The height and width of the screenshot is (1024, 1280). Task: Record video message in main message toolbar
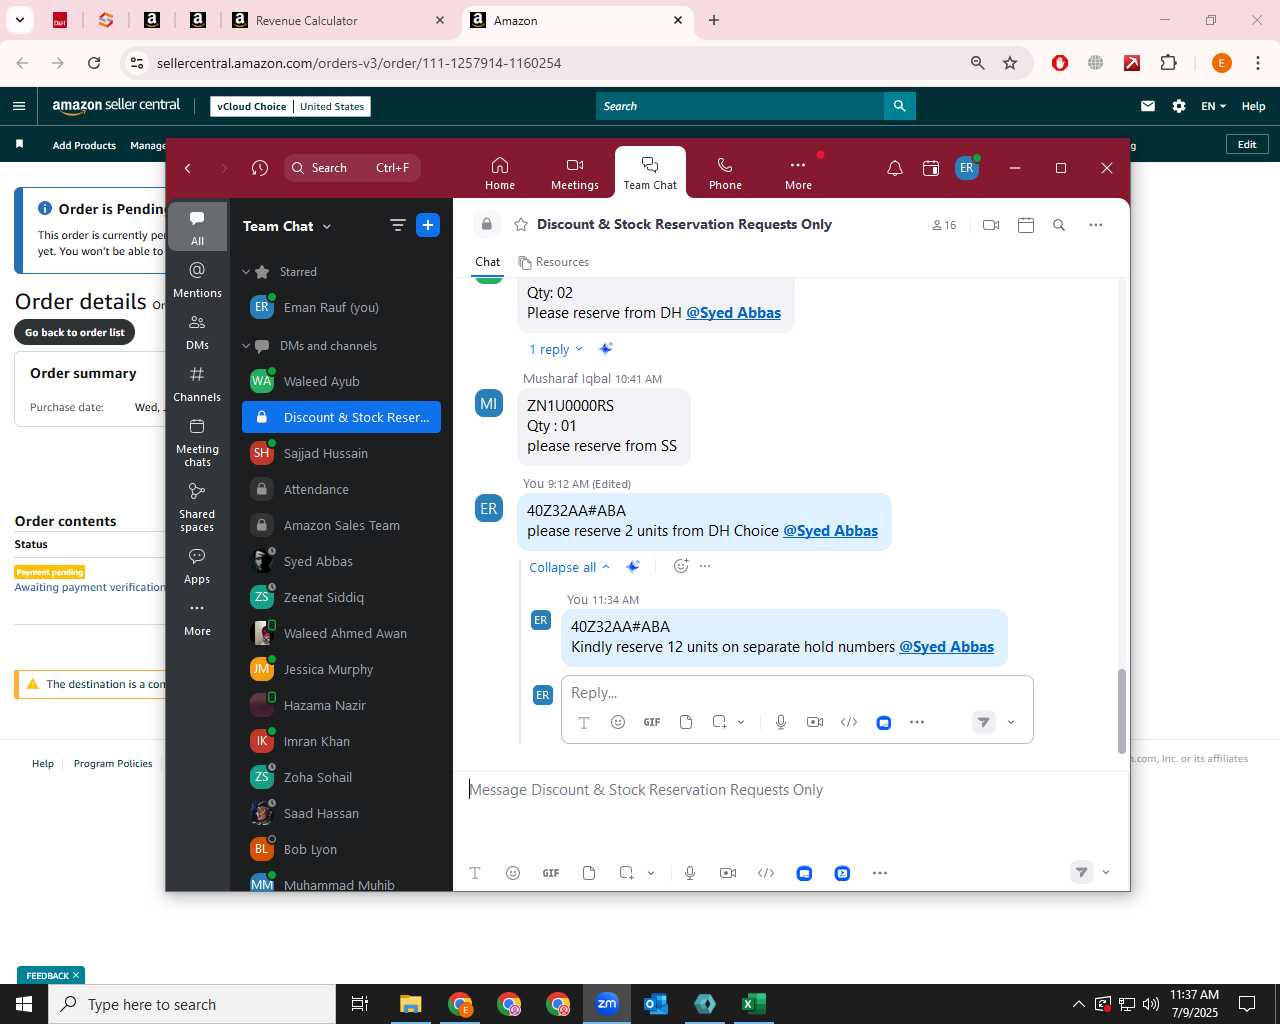(x=728, y=873)
